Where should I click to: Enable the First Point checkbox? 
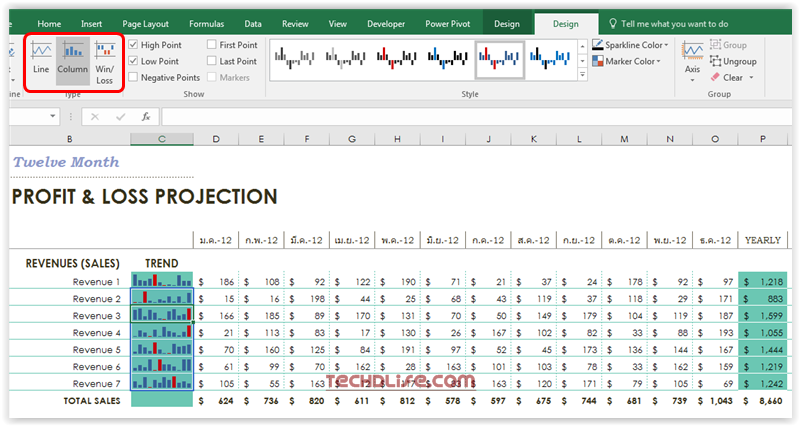(x=212, y=45)
